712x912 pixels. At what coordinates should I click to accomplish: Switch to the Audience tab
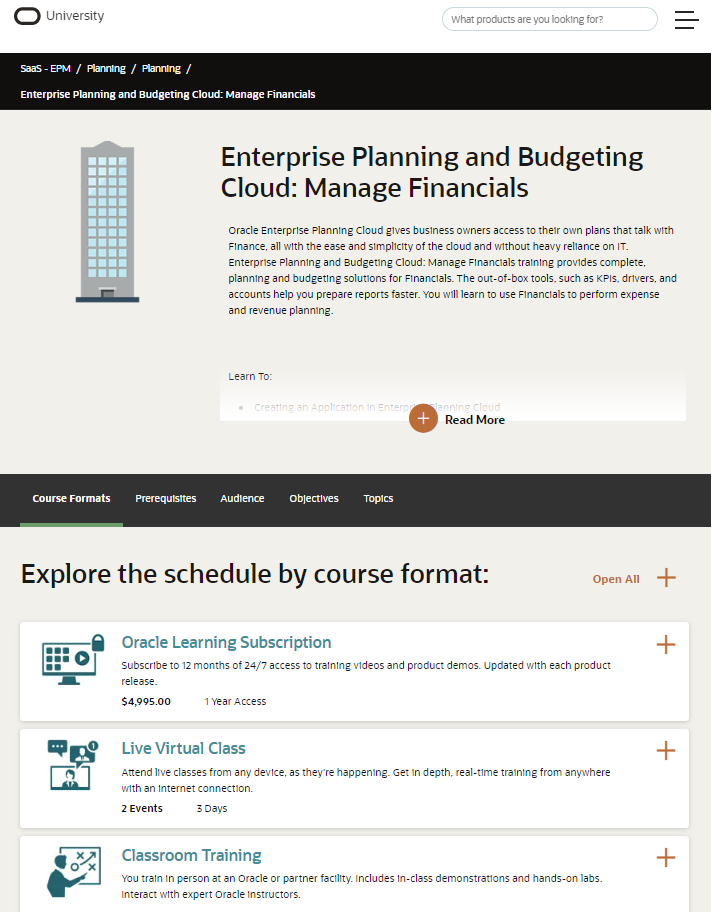[x=242, y=498]
